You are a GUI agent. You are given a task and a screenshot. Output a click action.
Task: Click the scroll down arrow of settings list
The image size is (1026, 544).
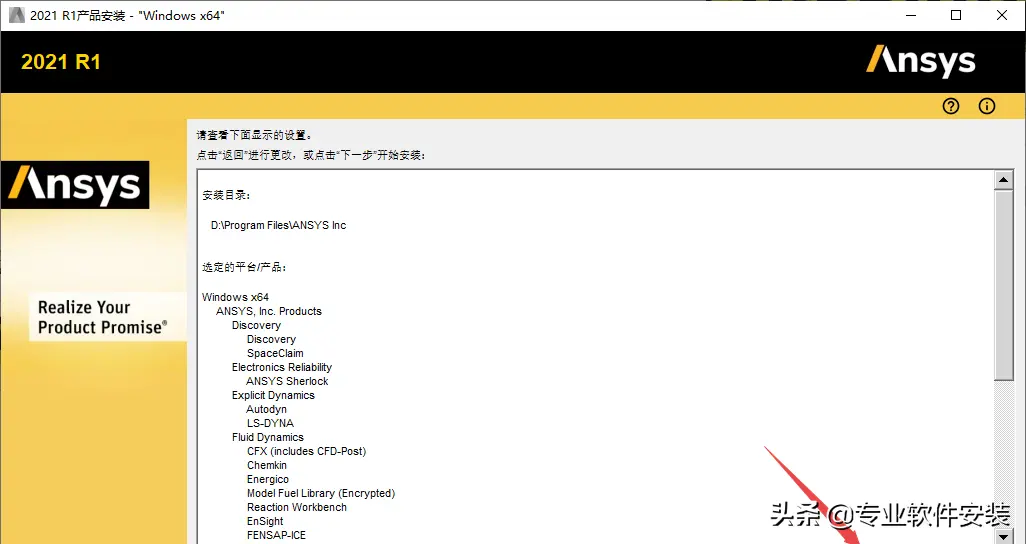1003,536
